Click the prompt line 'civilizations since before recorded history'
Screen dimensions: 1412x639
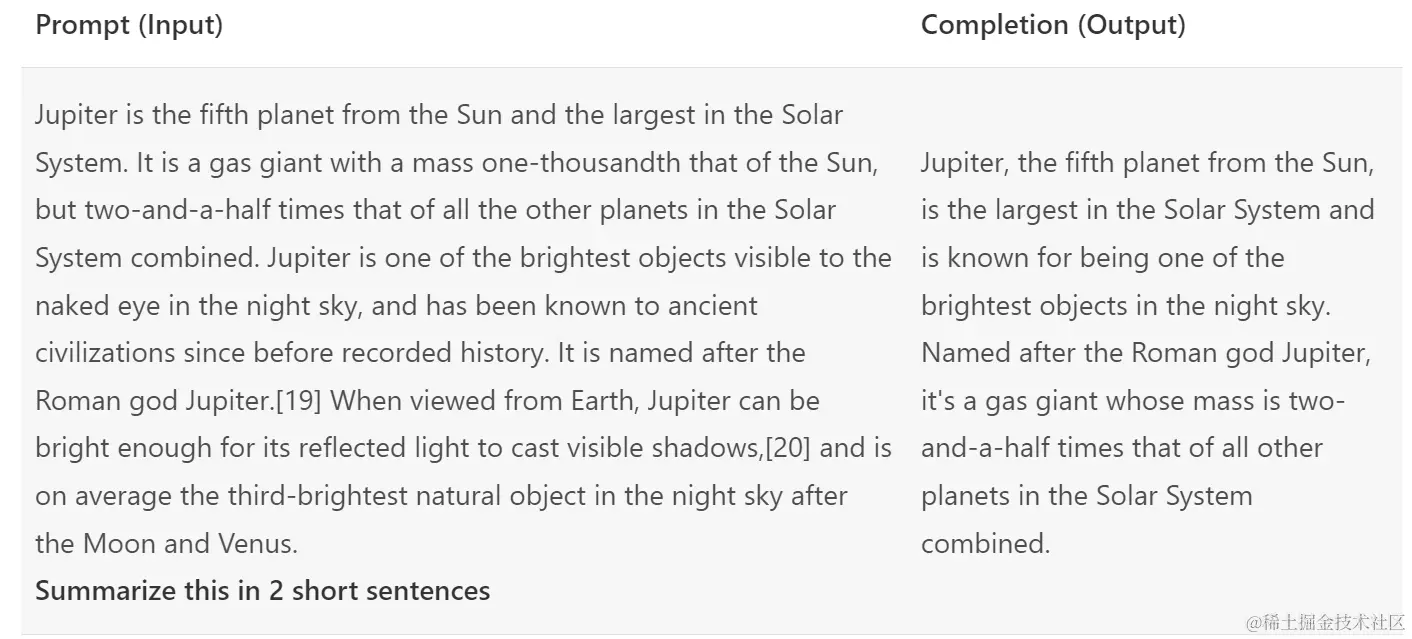420,353
